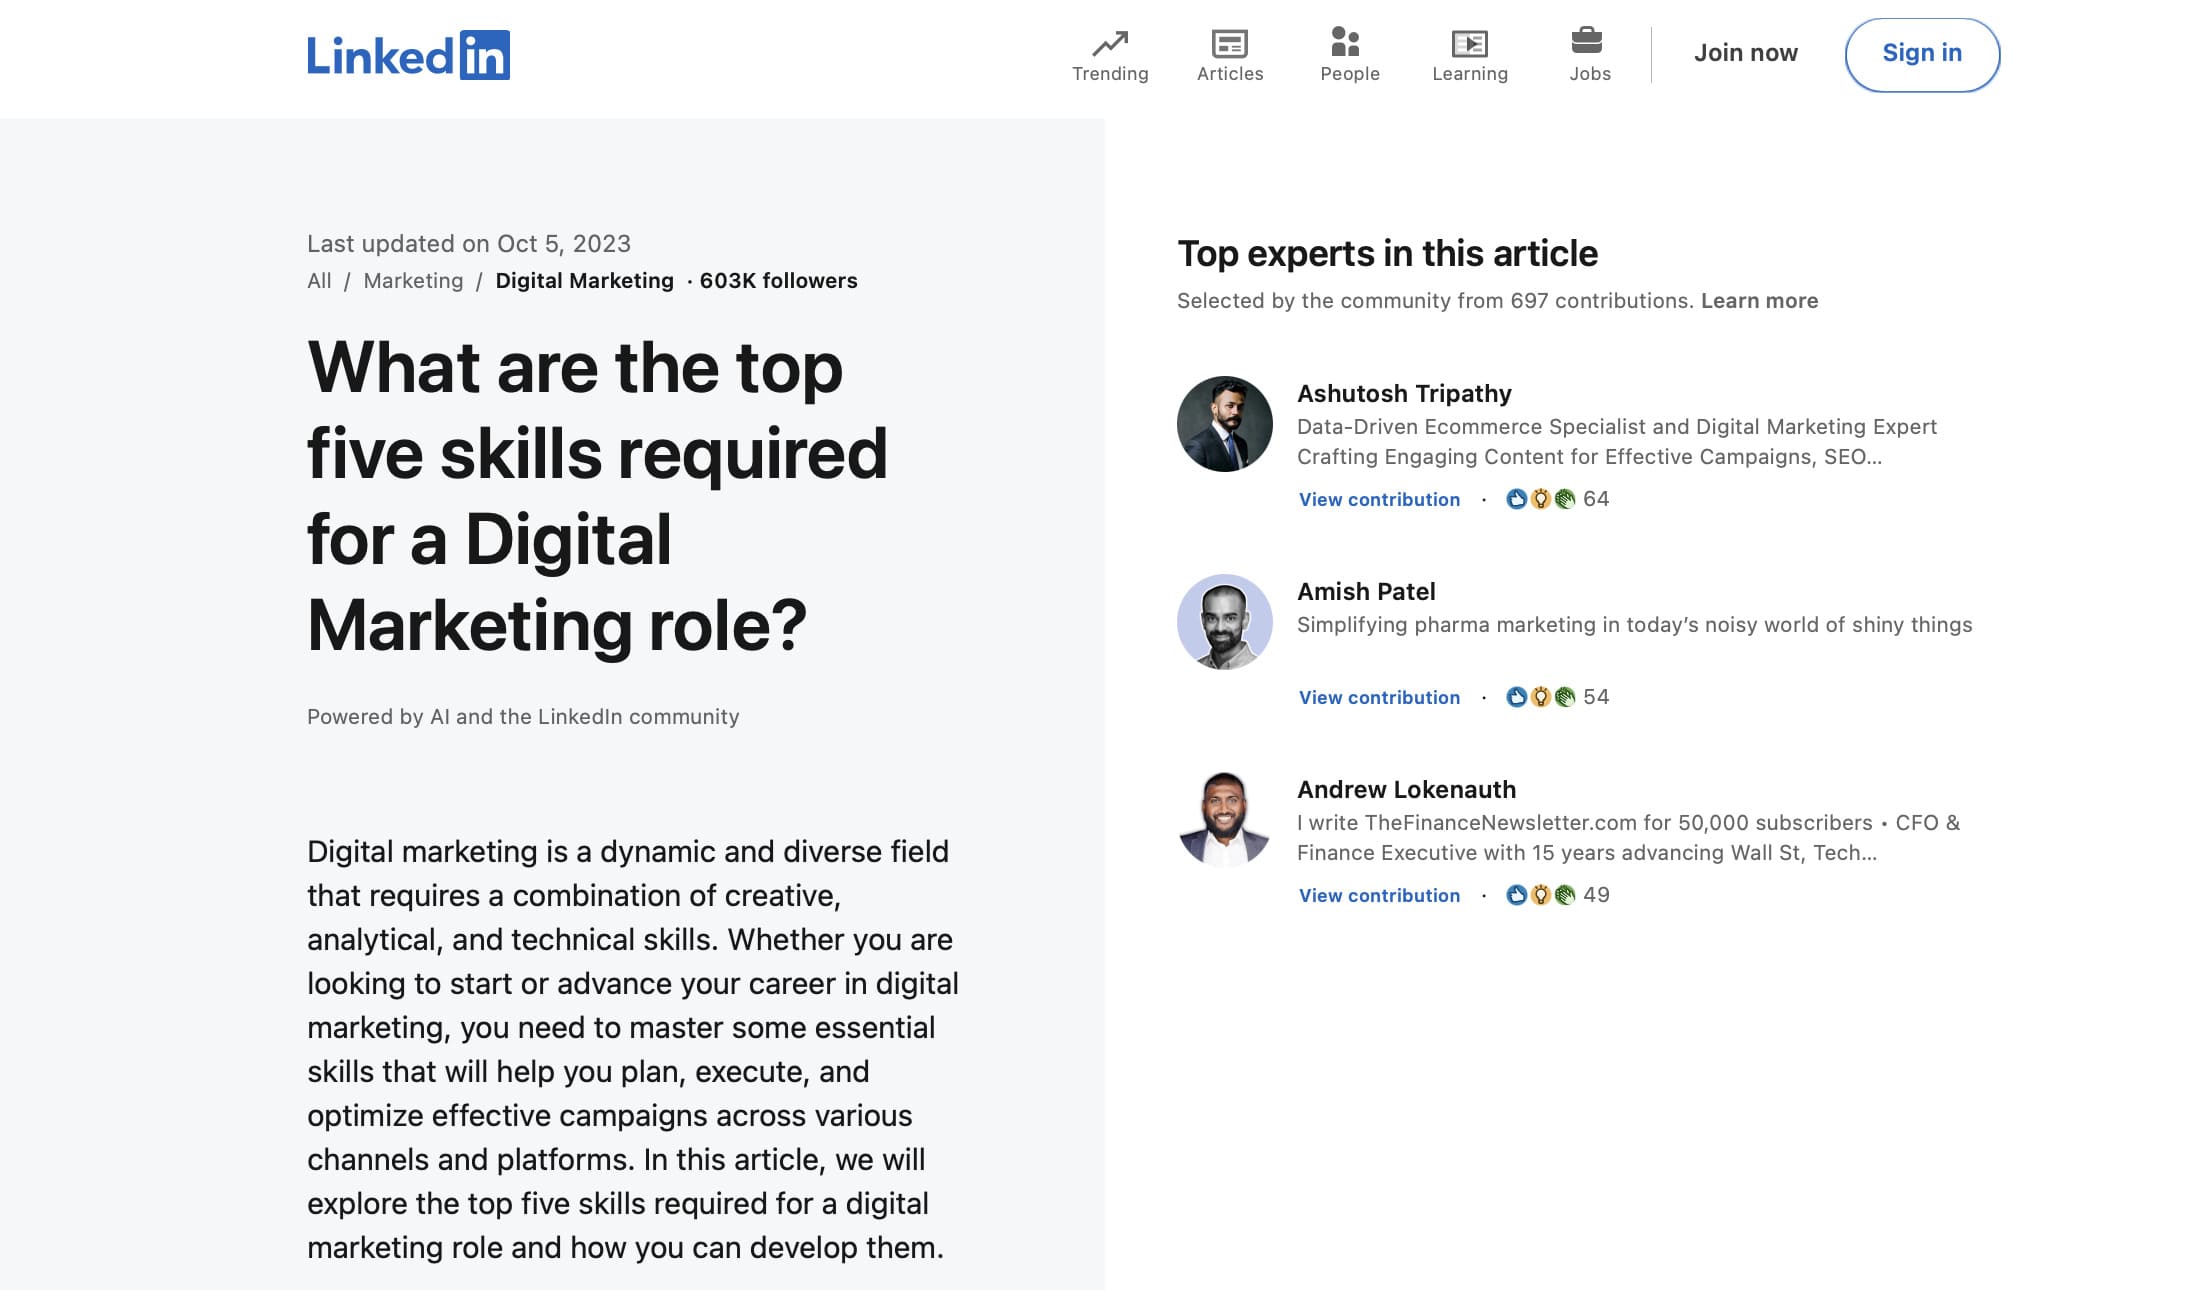Screen dimensions: 2190x1290
Task: Open the Learning video icon
Action: tap(1470, 43)
